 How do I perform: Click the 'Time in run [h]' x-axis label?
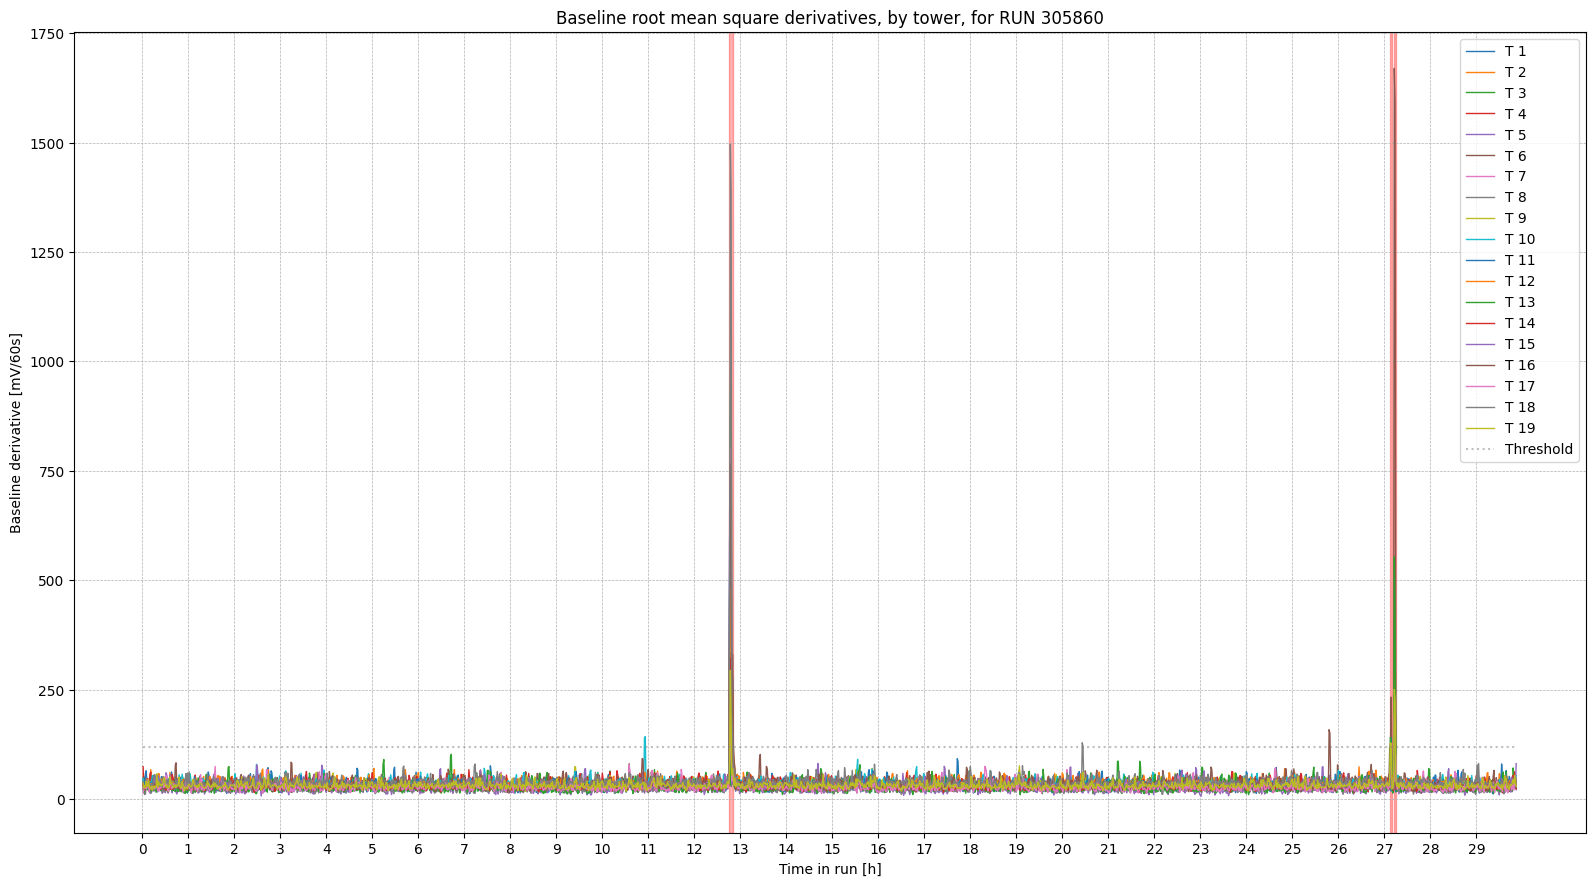829,869
